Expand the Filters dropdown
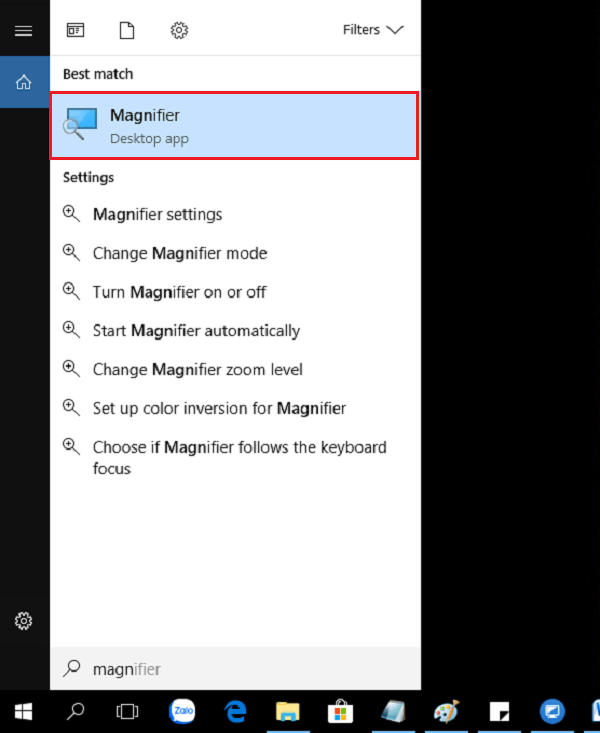The image size is (600, 733). (x=372, y=30)
